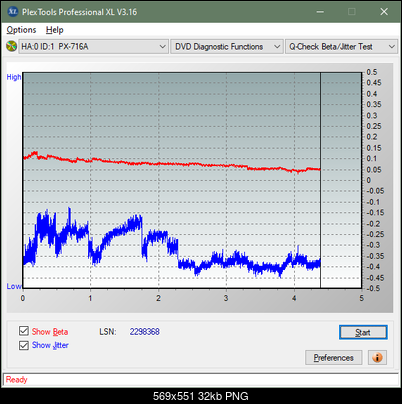Open the Preferences button
This screenshot has height=404, width=402.
[334, 358]
